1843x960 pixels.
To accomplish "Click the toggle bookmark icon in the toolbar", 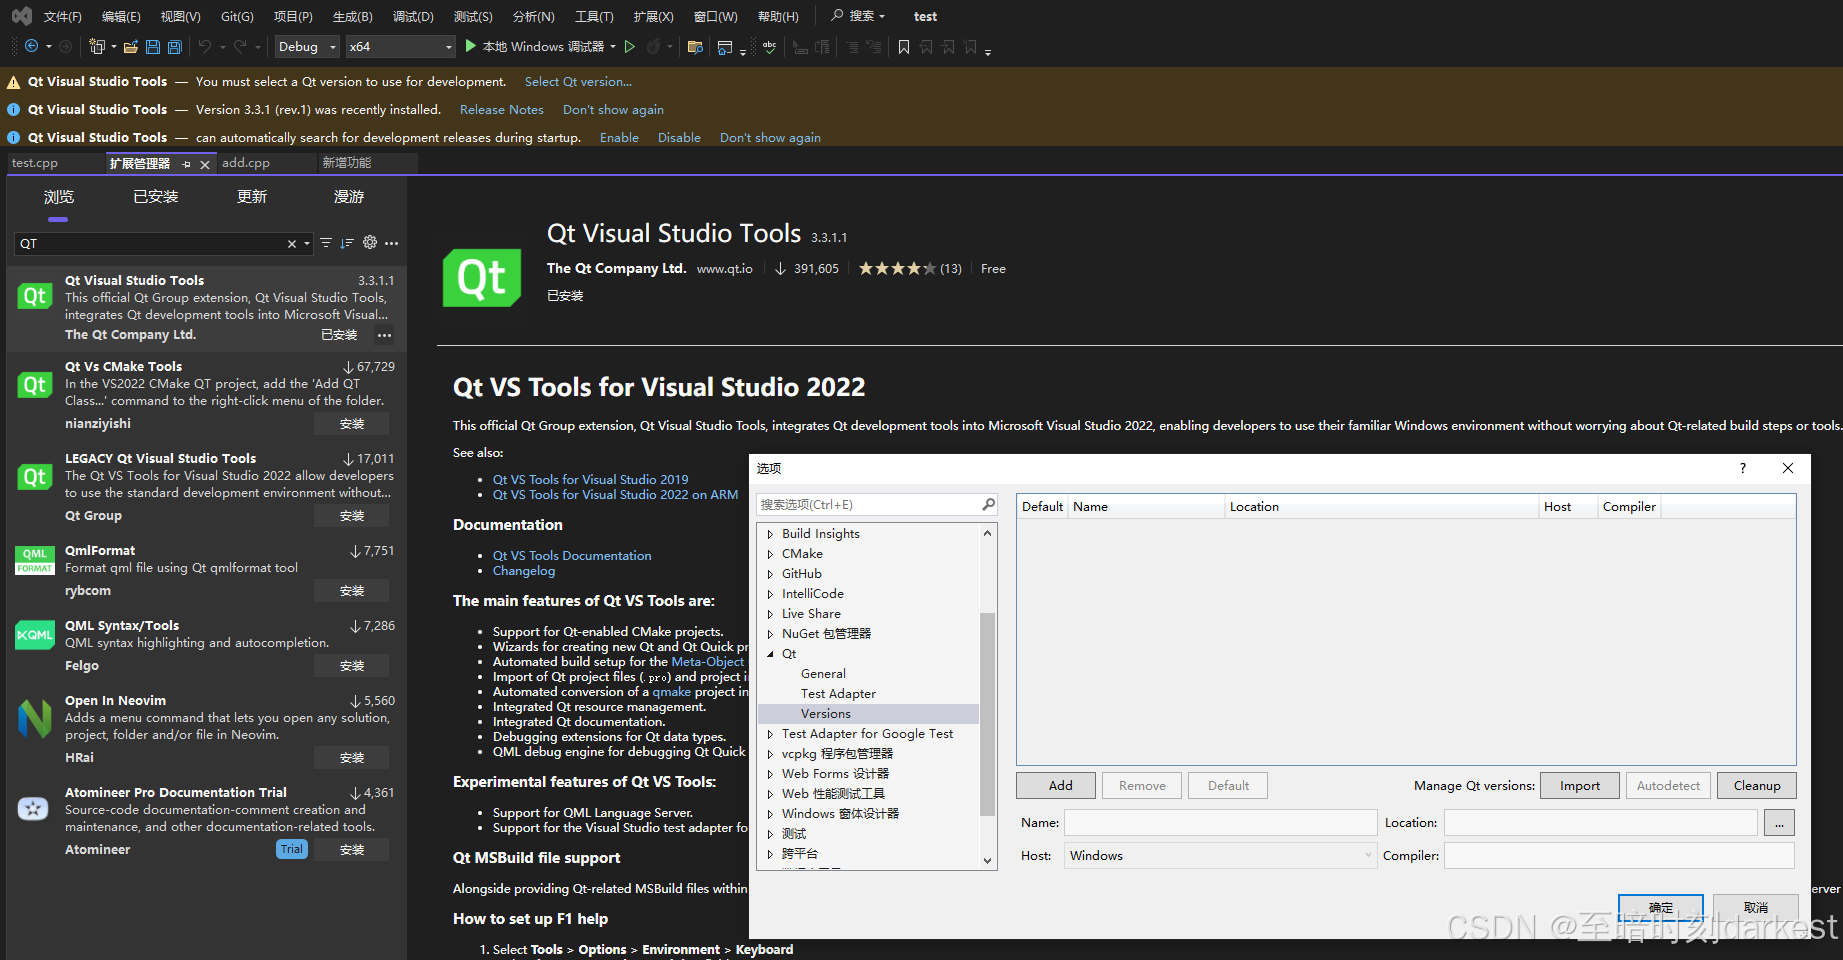I will (903, 47).
